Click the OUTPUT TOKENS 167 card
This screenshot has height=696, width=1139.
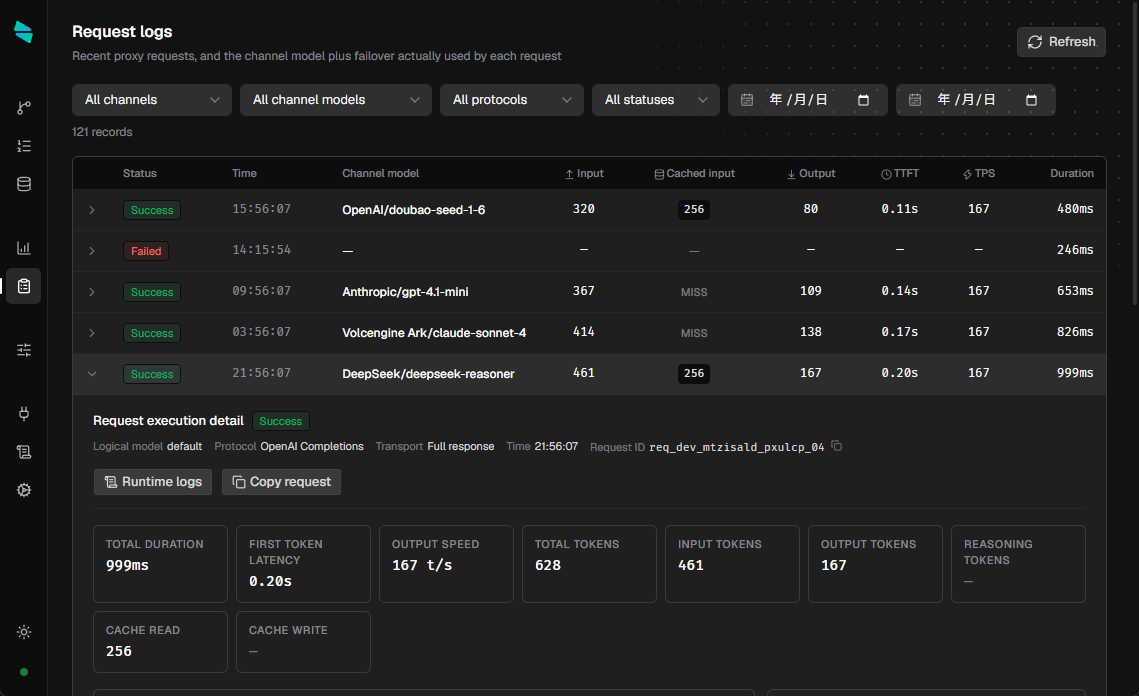pos(875,564)
